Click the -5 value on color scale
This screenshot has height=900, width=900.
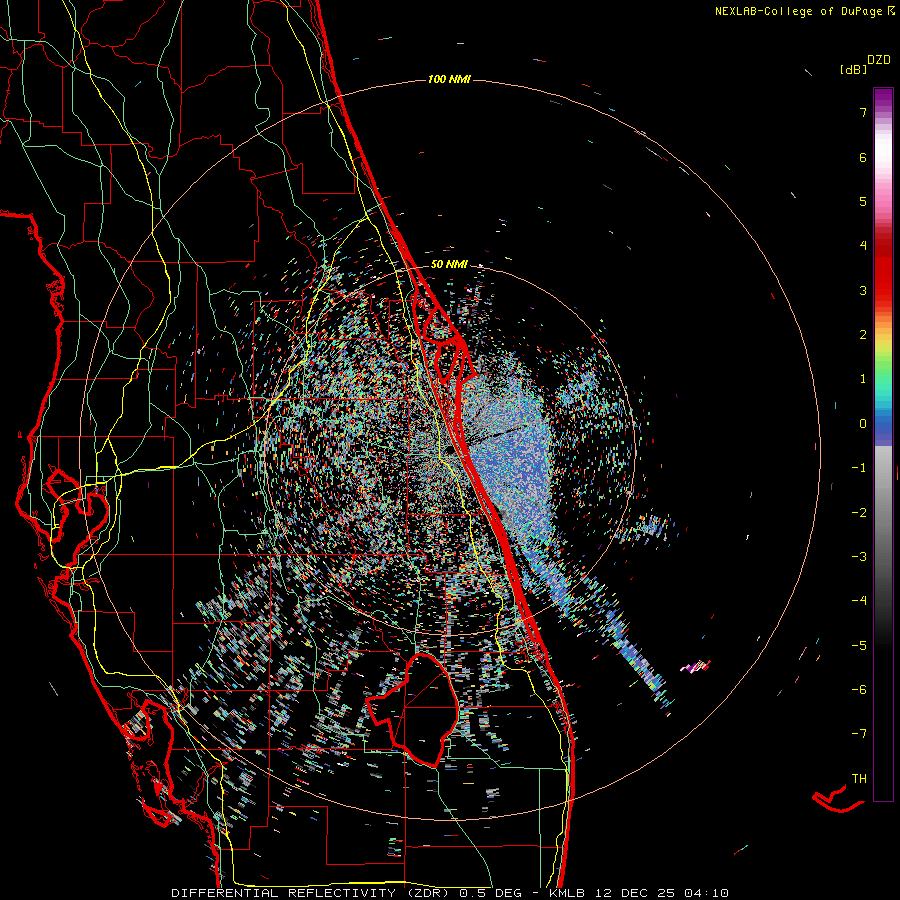(x=859, y=646)
